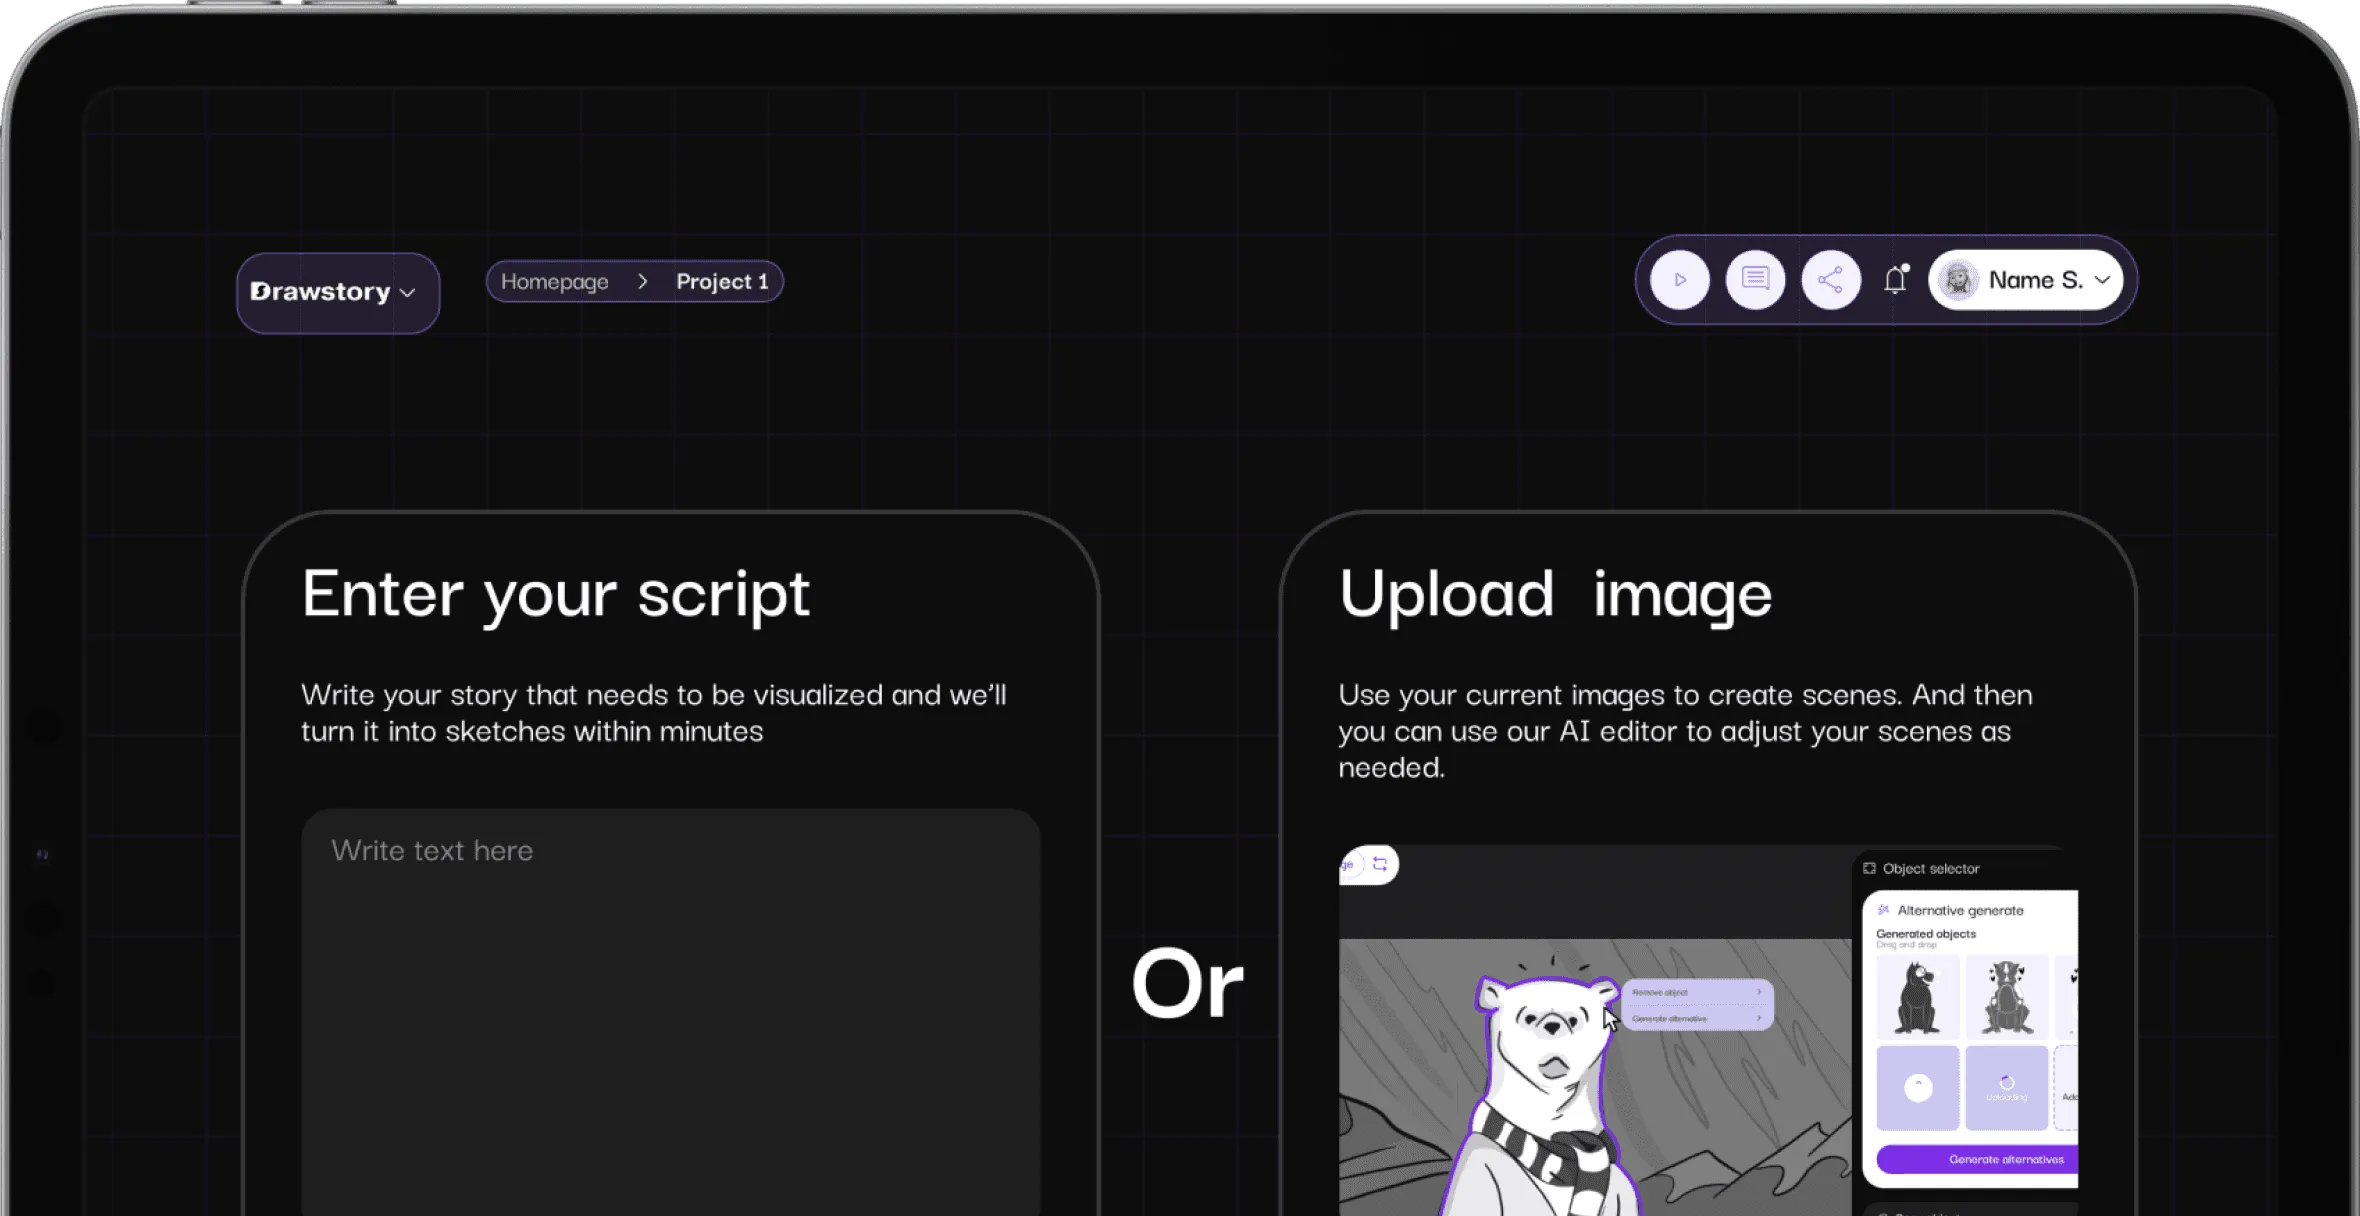Click the Alternative generate sparkle icon

(x=1883, y=910)
